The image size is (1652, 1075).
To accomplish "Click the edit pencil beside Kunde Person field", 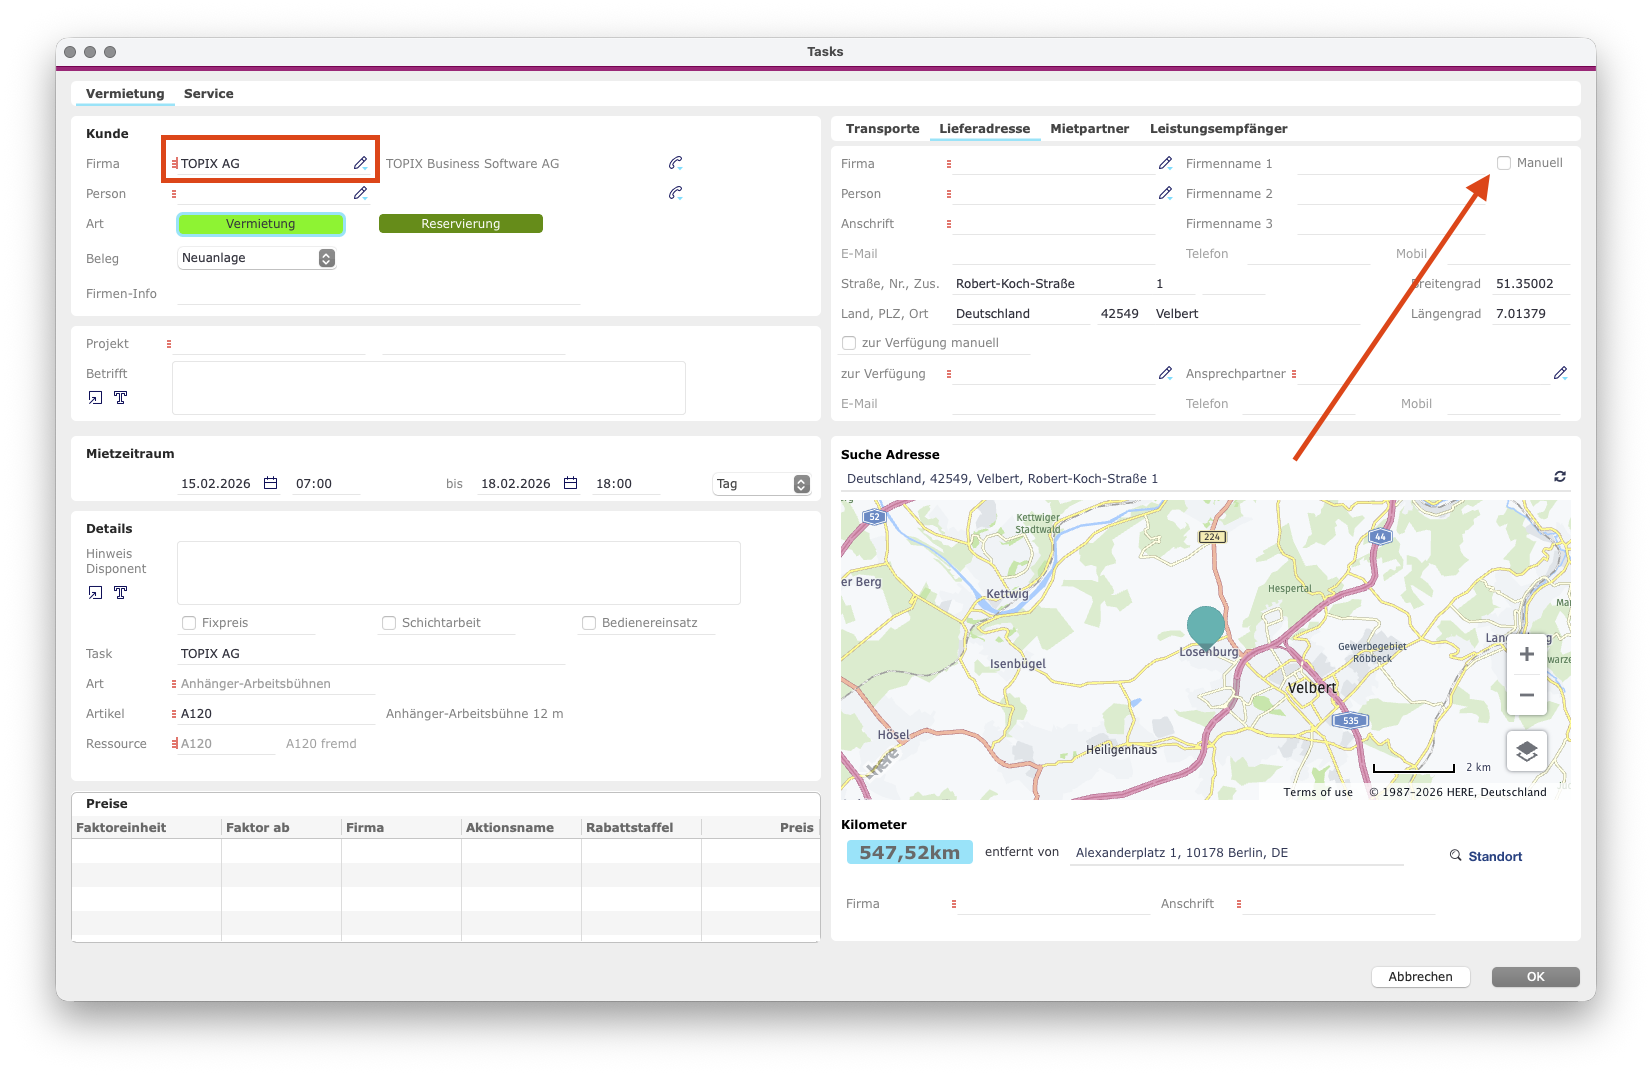I will 360,193.
